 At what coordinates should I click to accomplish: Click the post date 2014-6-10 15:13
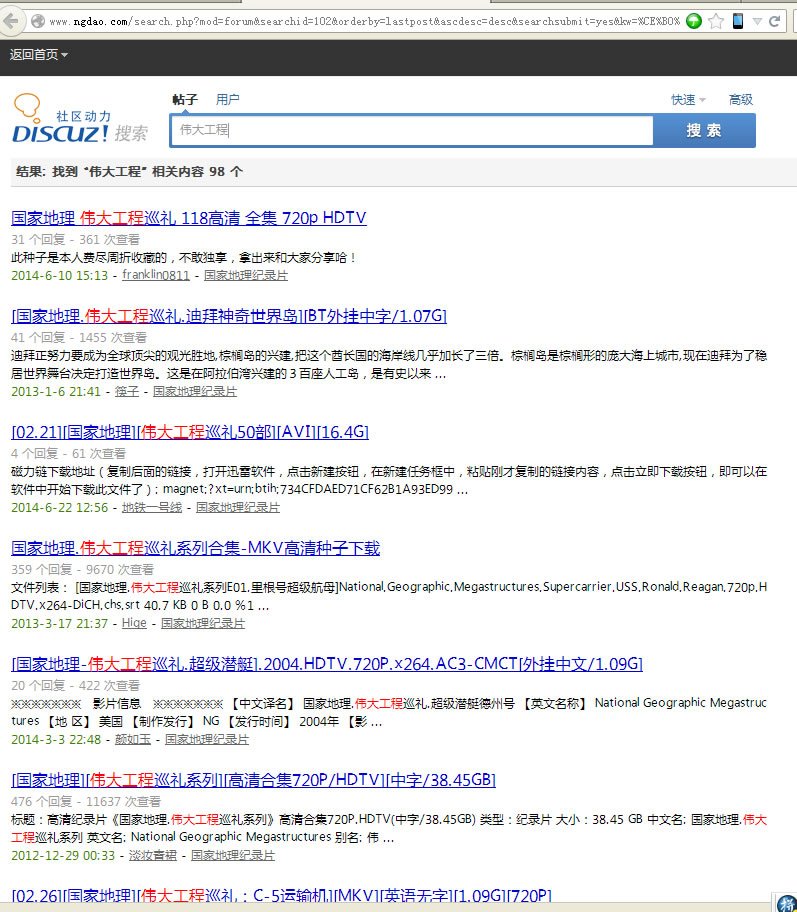tap(59, 275)
